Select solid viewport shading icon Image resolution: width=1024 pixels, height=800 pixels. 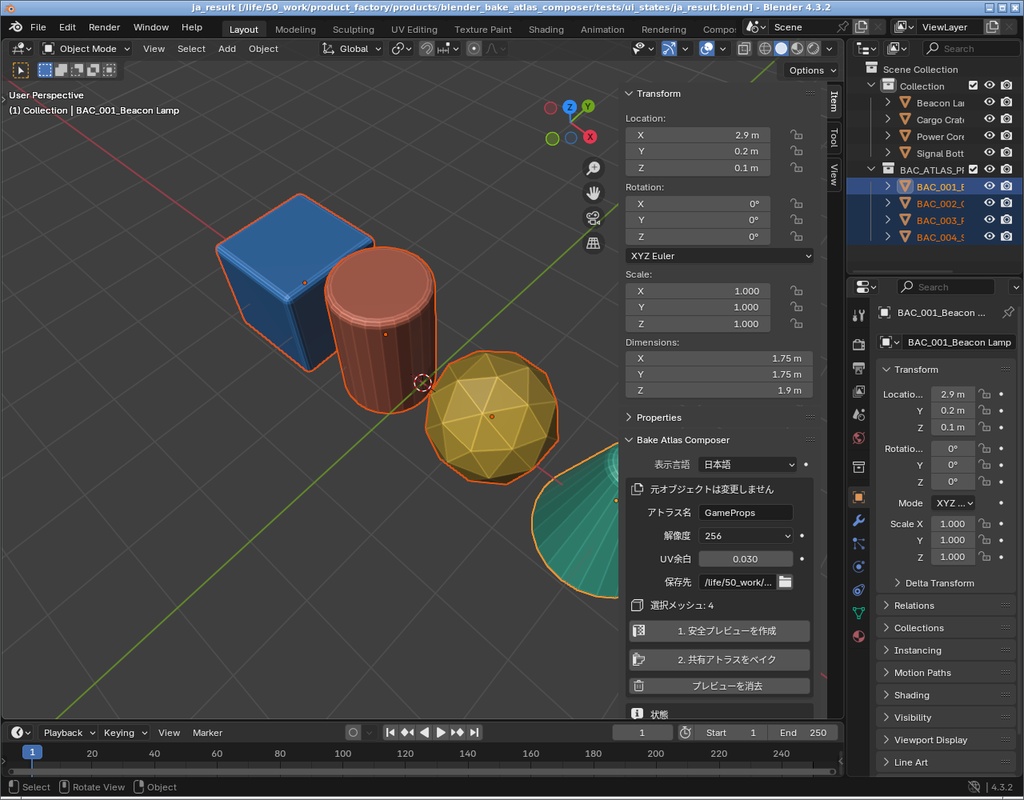coord(781,48)
